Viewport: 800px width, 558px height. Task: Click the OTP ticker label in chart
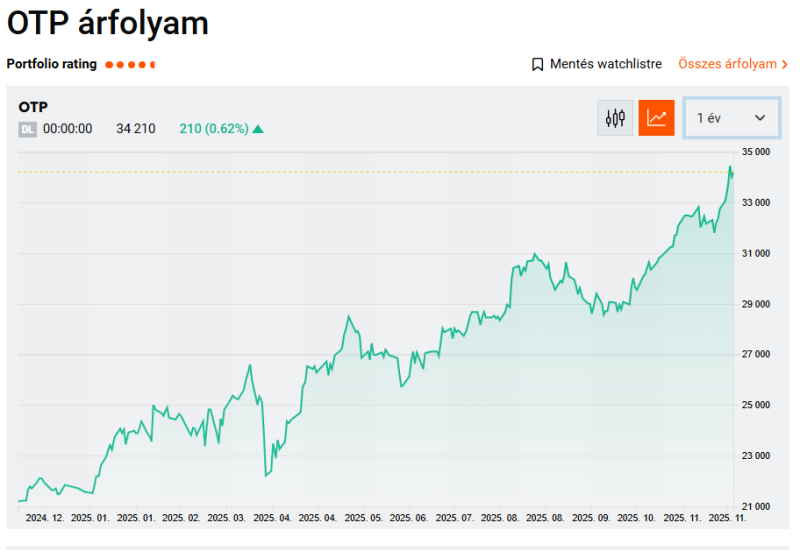pos(33,107)
